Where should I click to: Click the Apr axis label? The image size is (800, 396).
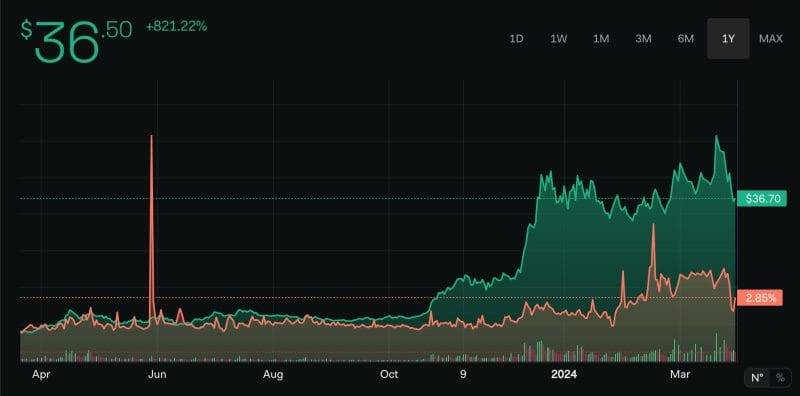41,375
